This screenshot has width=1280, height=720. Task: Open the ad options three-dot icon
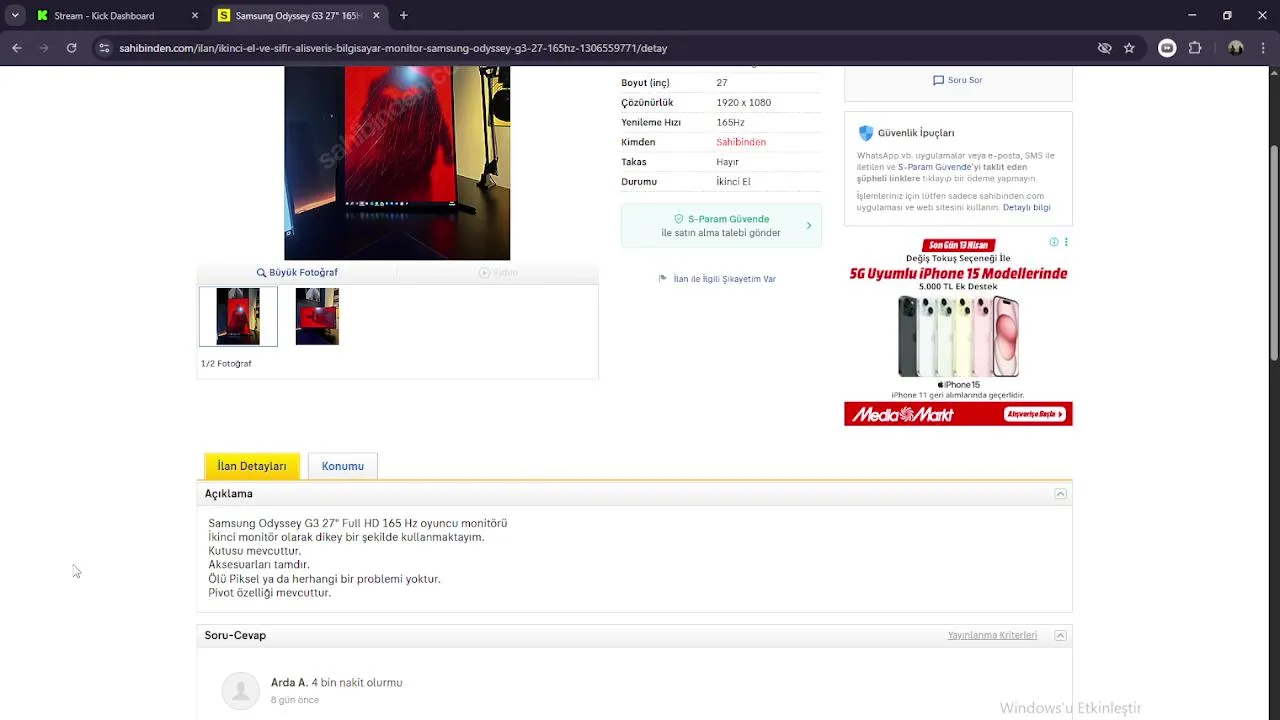pos(1066,242)
